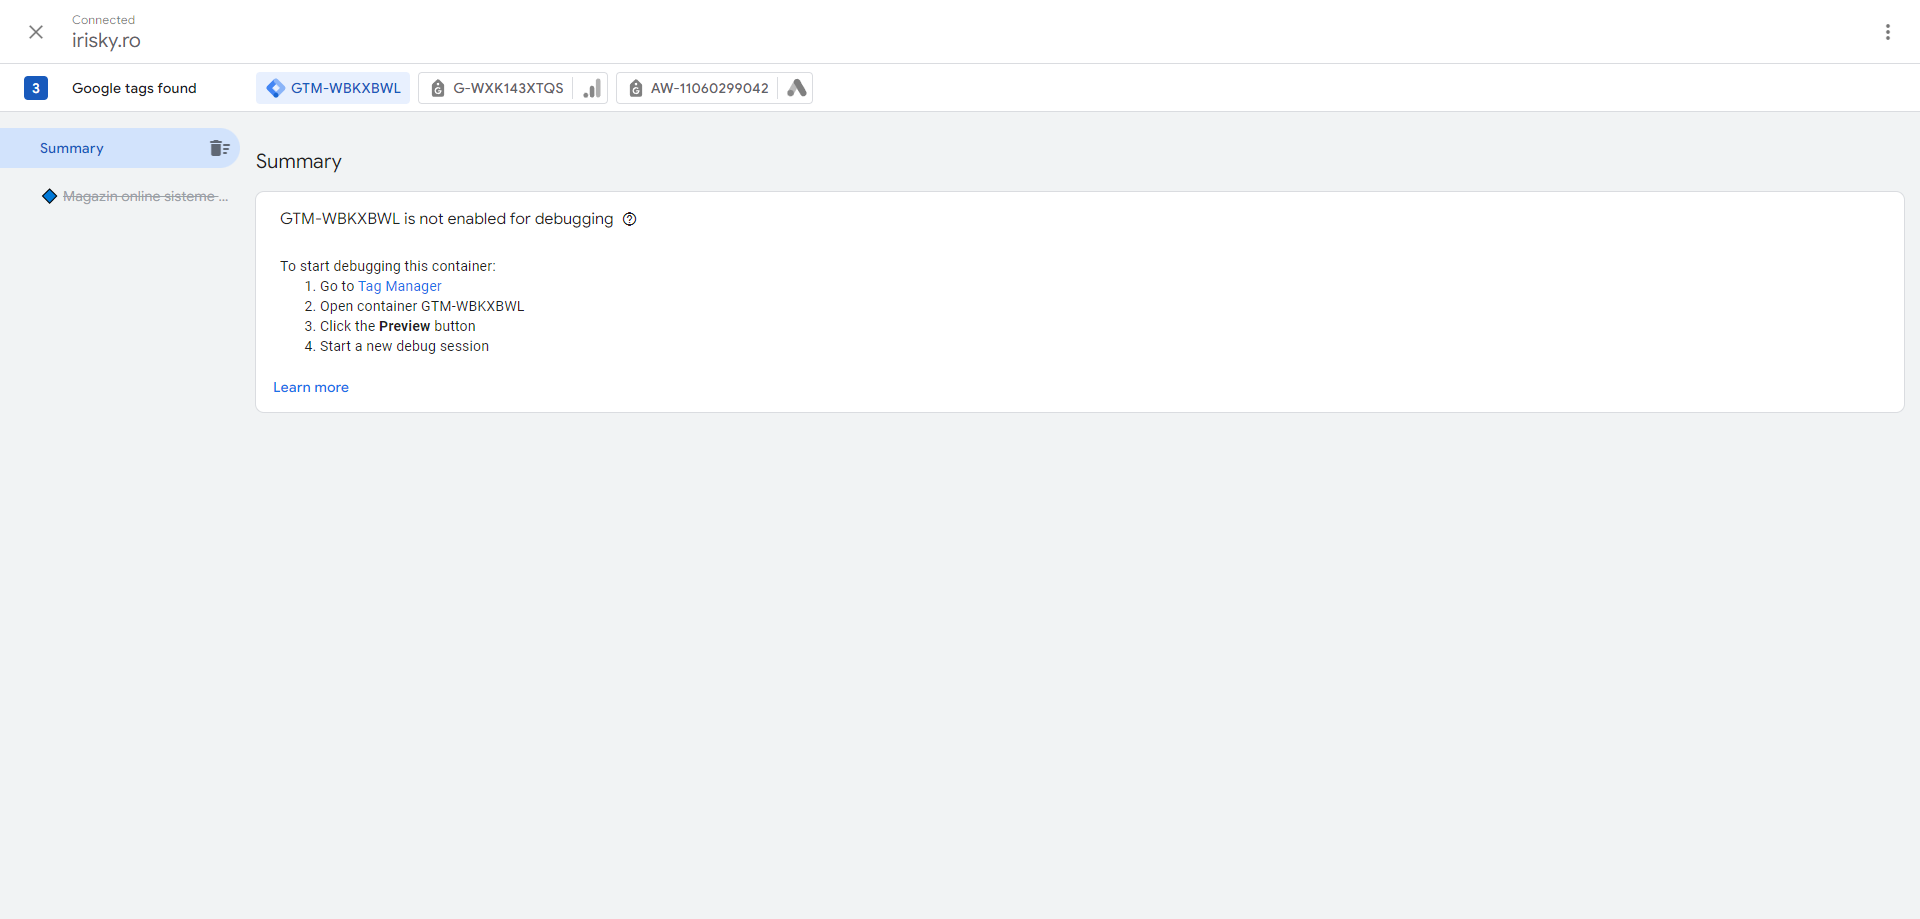Click the Summary heading above the card
1920x919 pixels.
pos(299,162)
